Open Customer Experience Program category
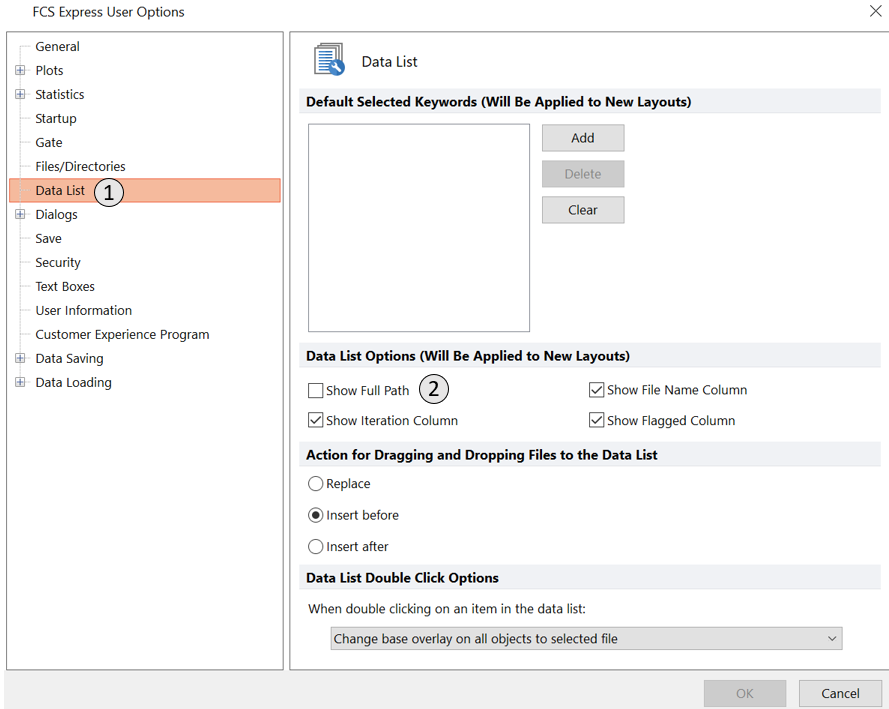Screen dimensions: 889x709 (x=122, y=334)
